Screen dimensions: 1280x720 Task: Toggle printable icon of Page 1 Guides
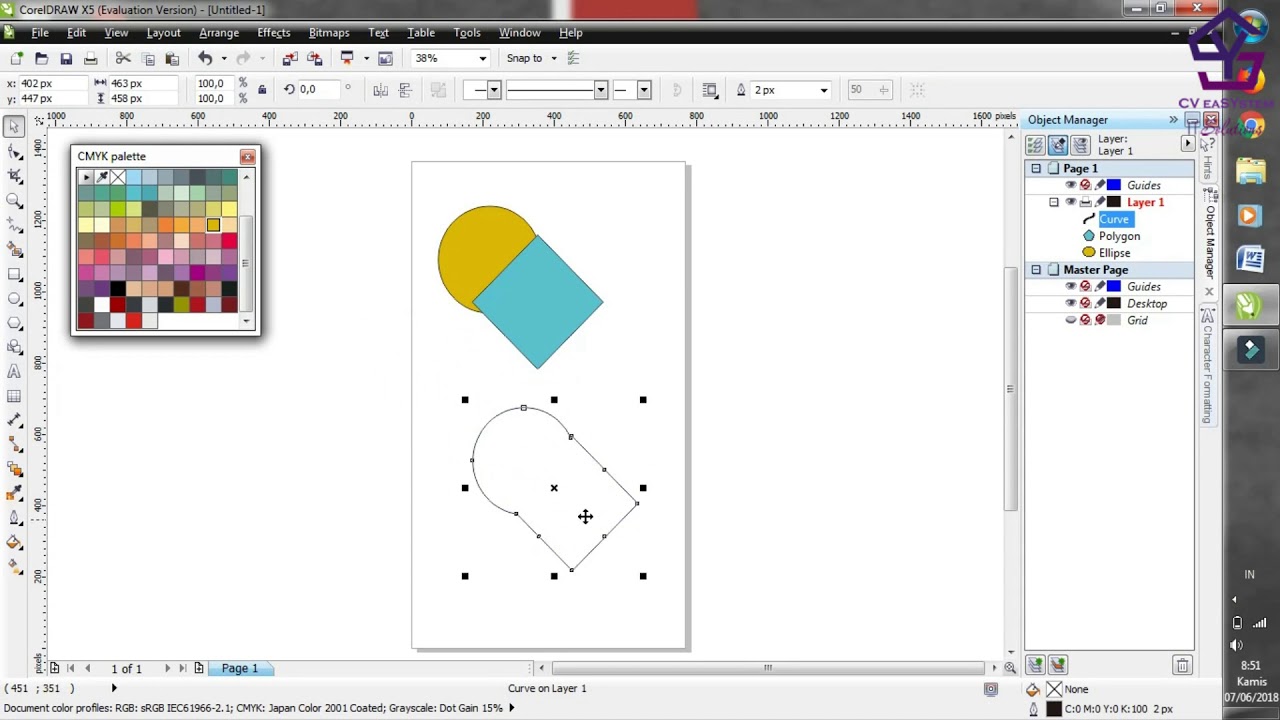tap(1085, 185)
